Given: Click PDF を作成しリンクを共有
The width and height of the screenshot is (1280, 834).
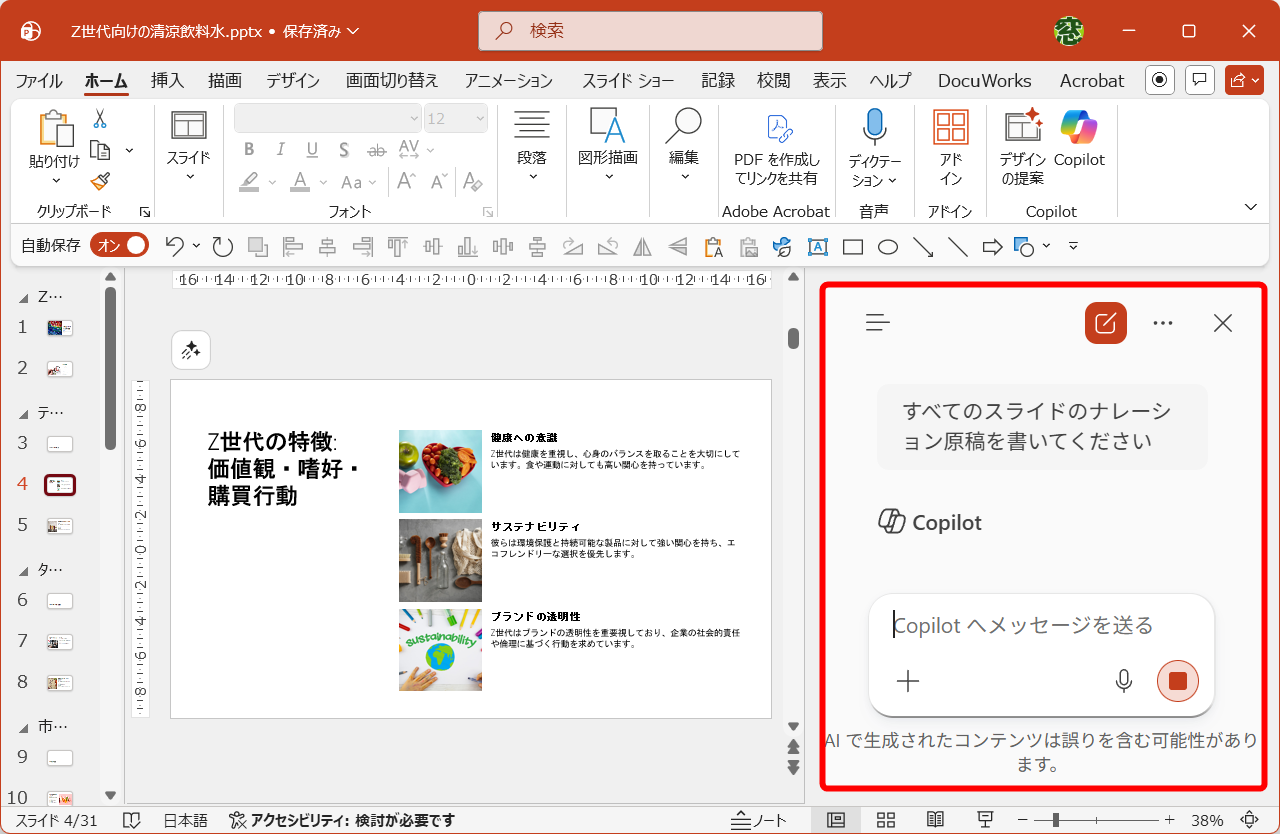Looking at the screenshot, I should [x=776, y=150].
